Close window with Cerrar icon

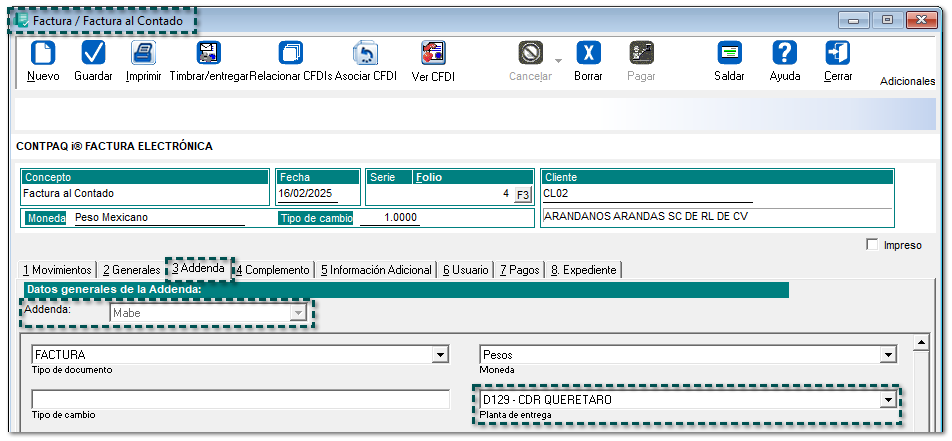[838, 53]
